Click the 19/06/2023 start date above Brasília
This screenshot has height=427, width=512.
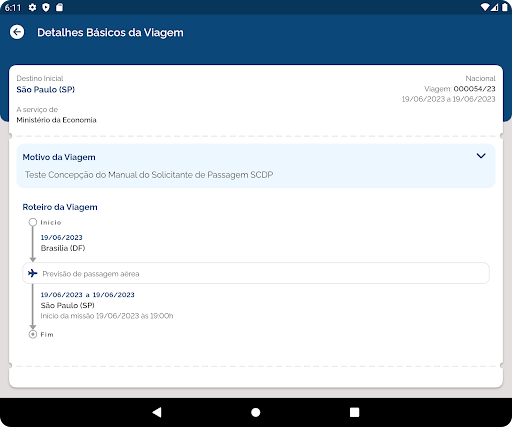coord(62,237)
